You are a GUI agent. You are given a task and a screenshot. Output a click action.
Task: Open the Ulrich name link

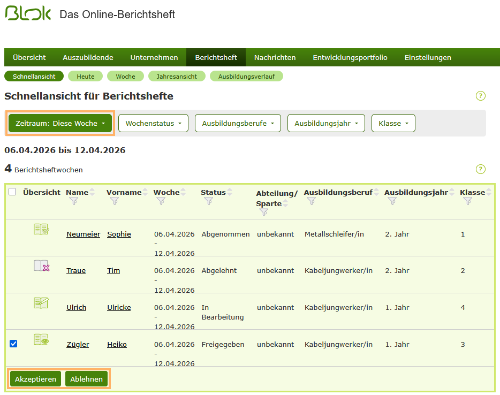(x=76, y=307)
